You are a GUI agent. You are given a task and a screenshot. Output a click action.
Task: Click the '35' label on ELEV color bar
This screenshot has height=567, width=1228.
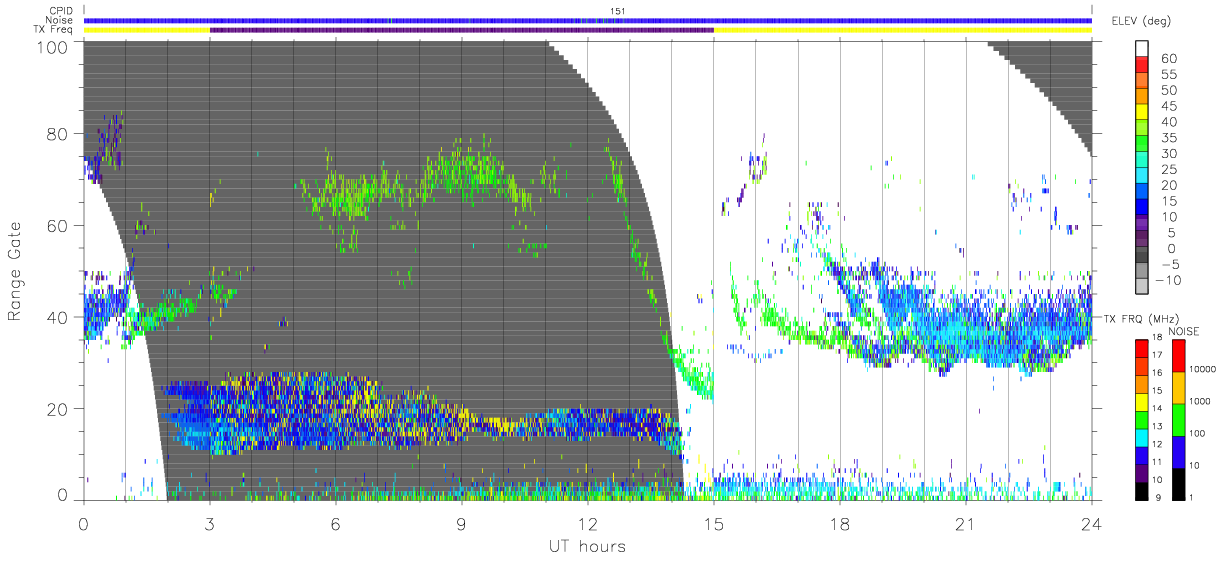pos(1169,137)
